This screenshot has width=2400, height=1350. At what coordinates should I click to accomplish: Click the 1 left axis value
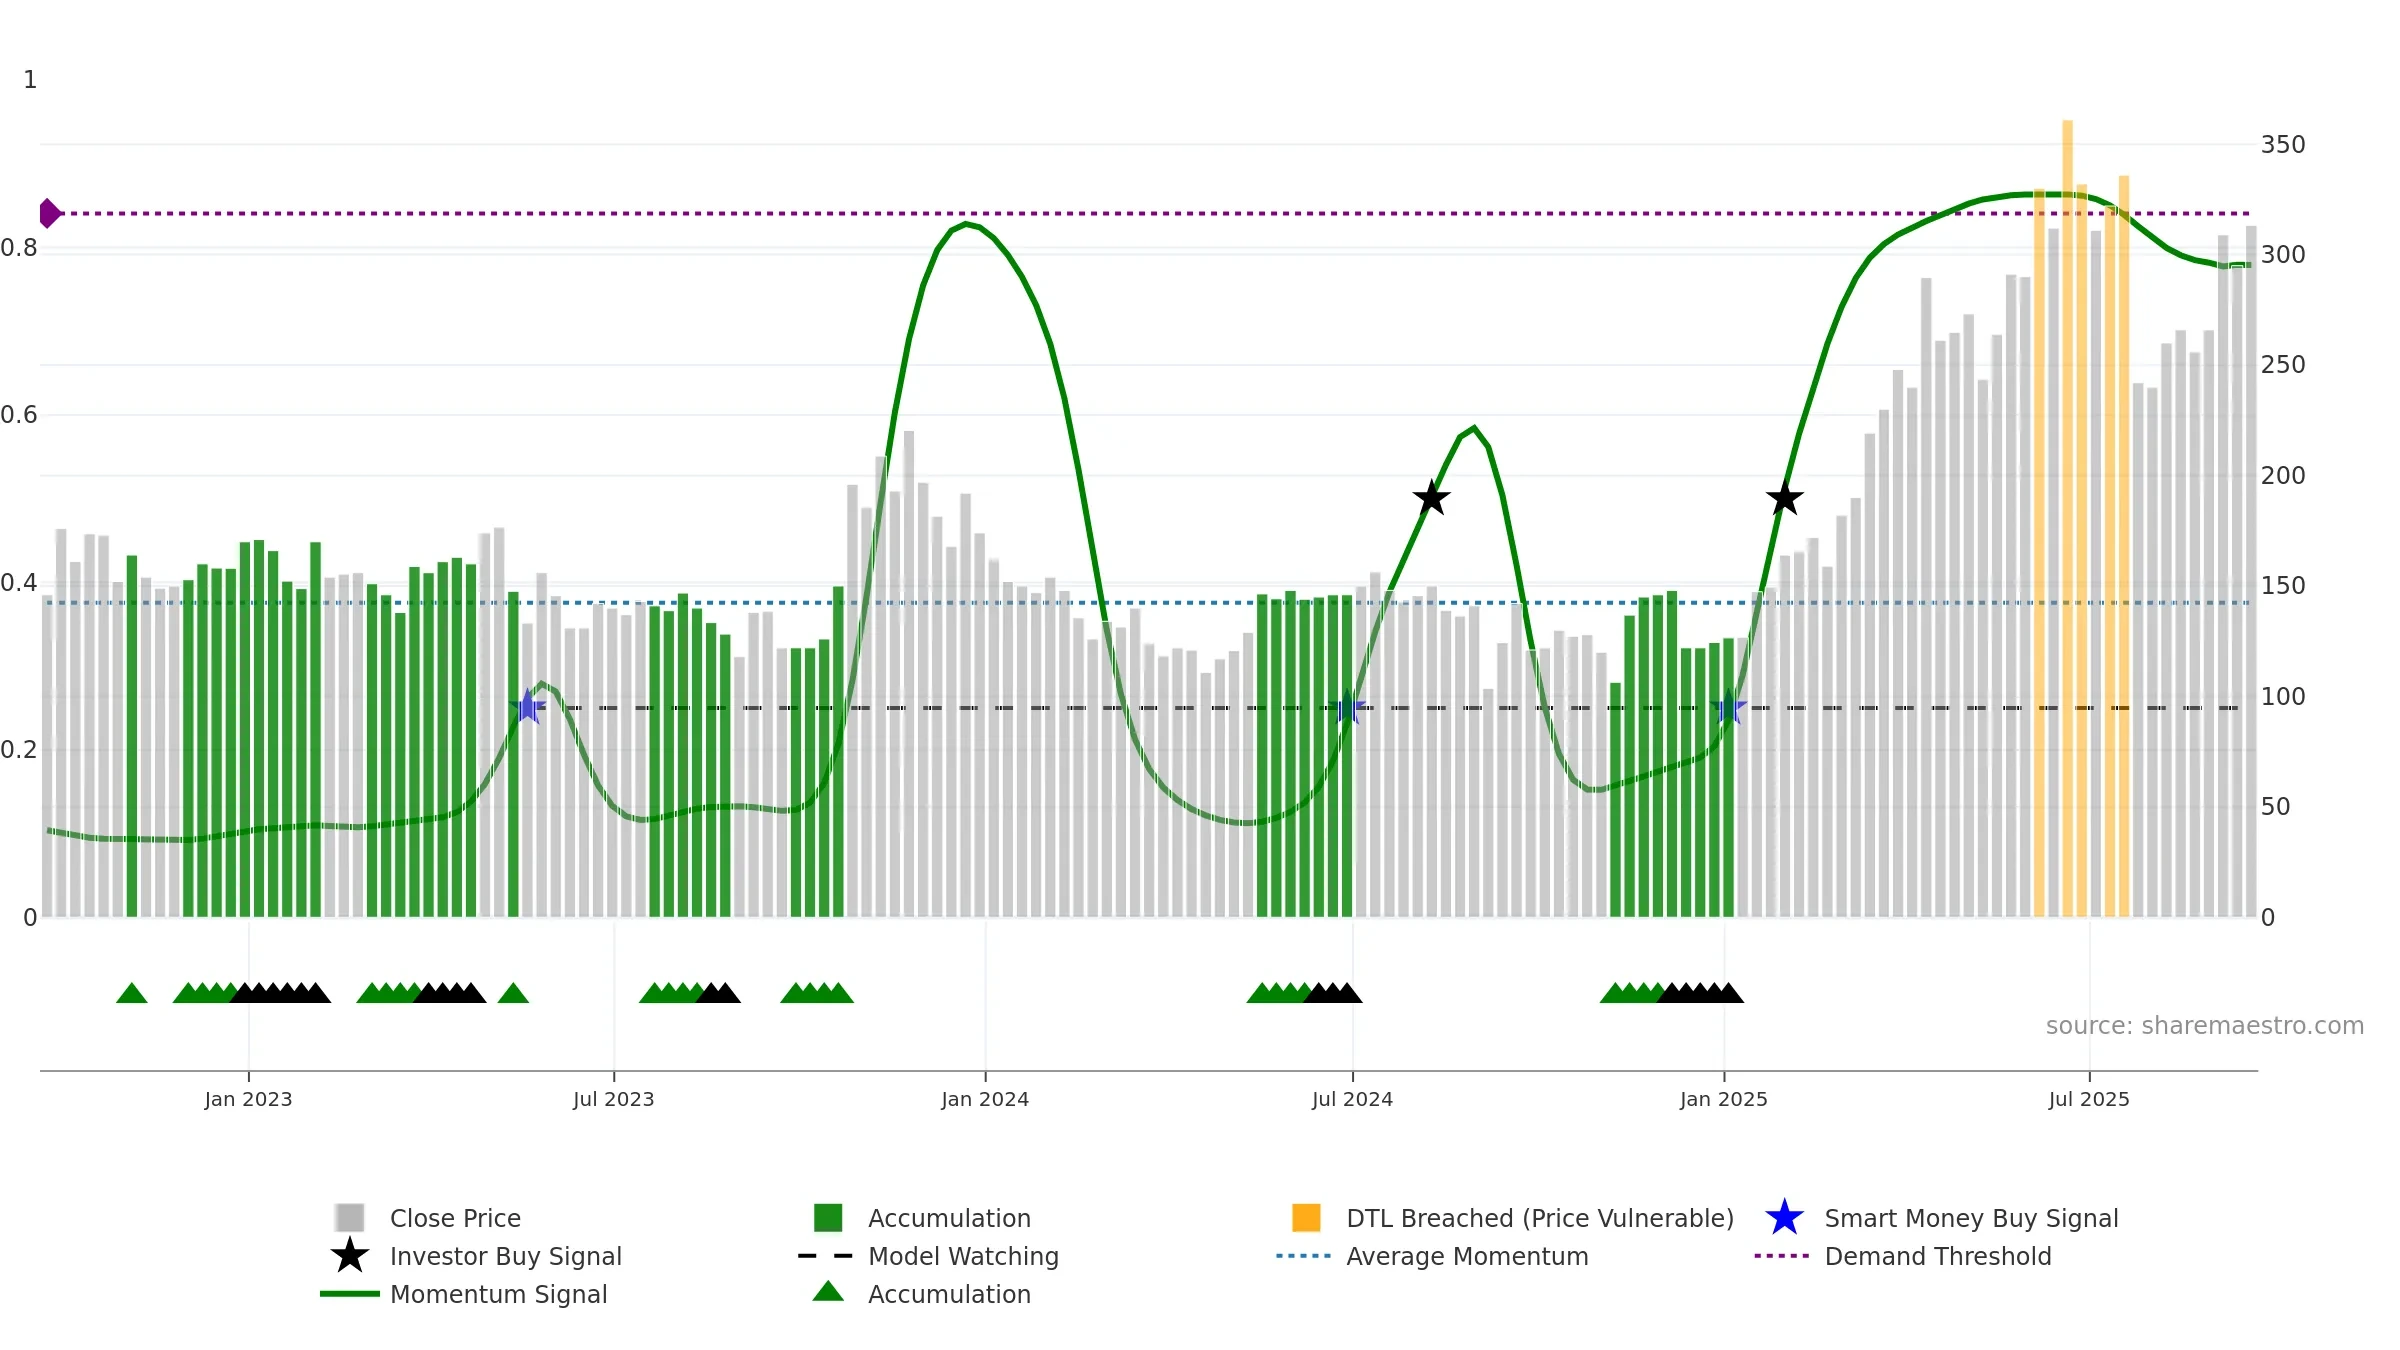[x=30, y=80]
